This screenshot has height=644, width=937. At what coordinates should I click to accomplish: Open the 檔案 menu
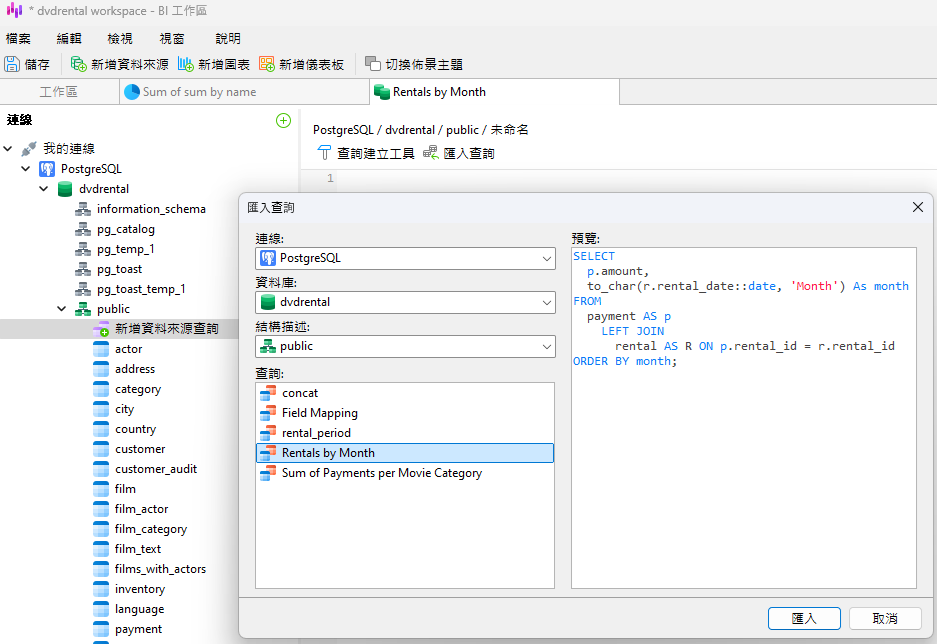click(18, 38)
